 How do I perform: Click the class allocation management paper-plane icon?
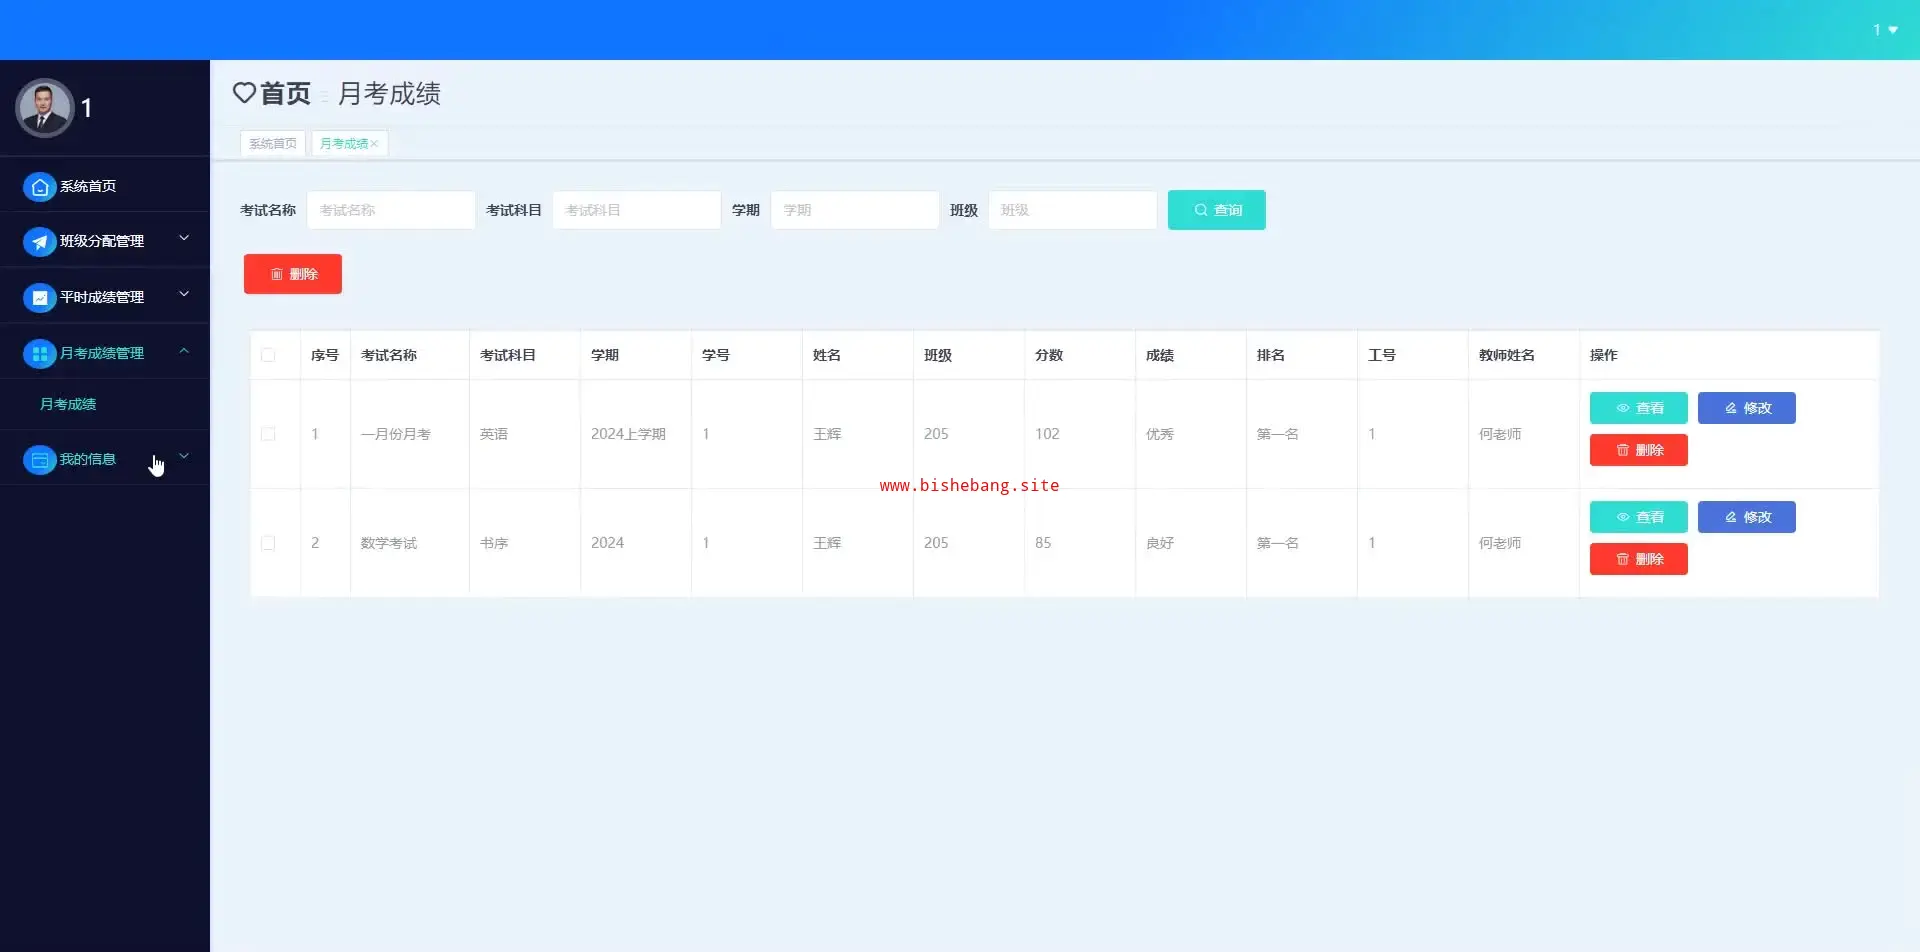point(39,242)
